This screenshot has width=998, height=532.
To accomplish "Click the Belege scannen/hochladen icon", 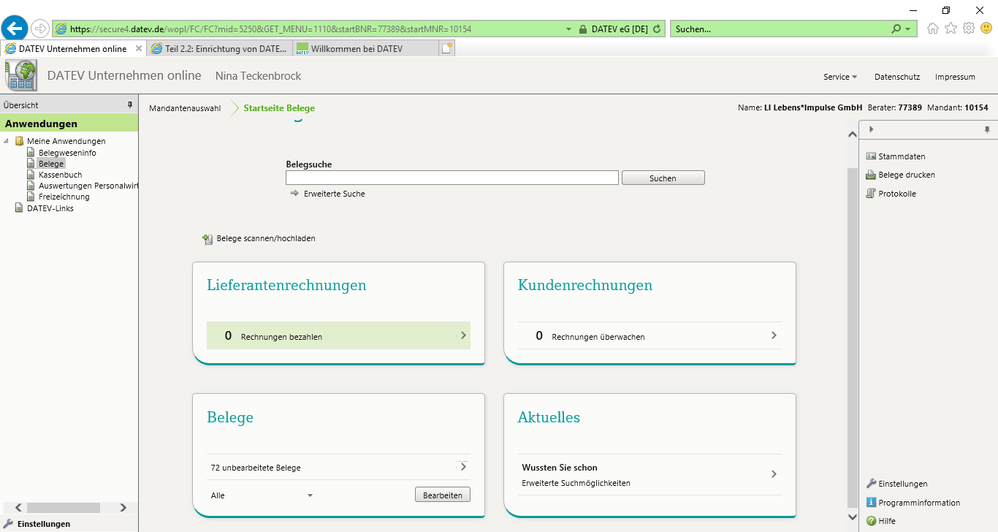I will click(207, 239).
